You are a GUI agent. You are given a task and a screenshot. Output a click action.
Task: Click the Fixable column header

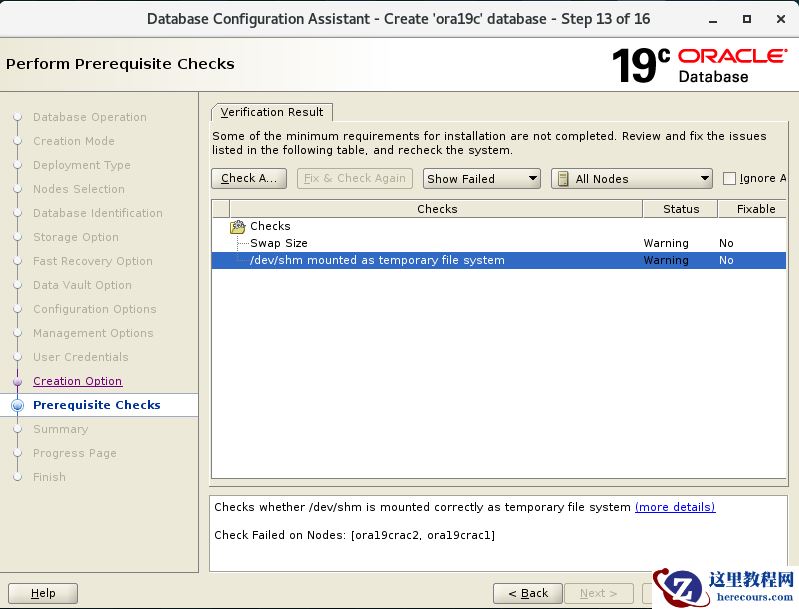[x=753, y=209]
